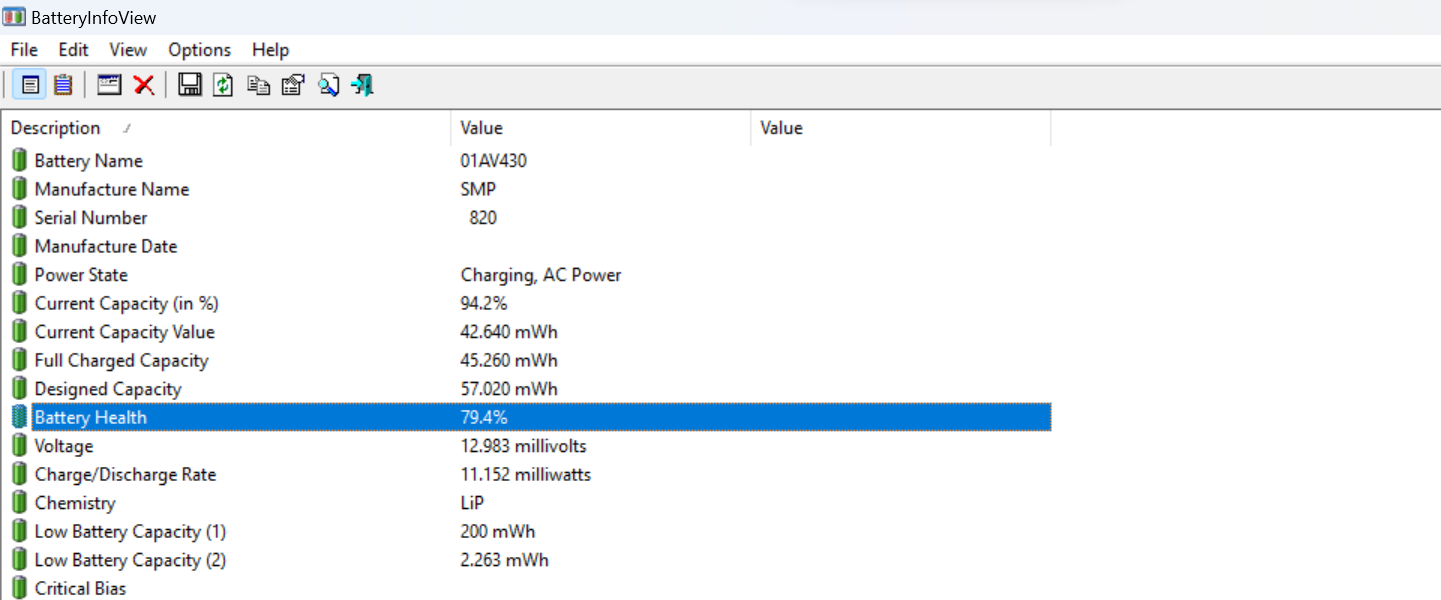Select the Show Battery Information toolbar icon
Screen dimensions: 1441x600
click(30, 85)
